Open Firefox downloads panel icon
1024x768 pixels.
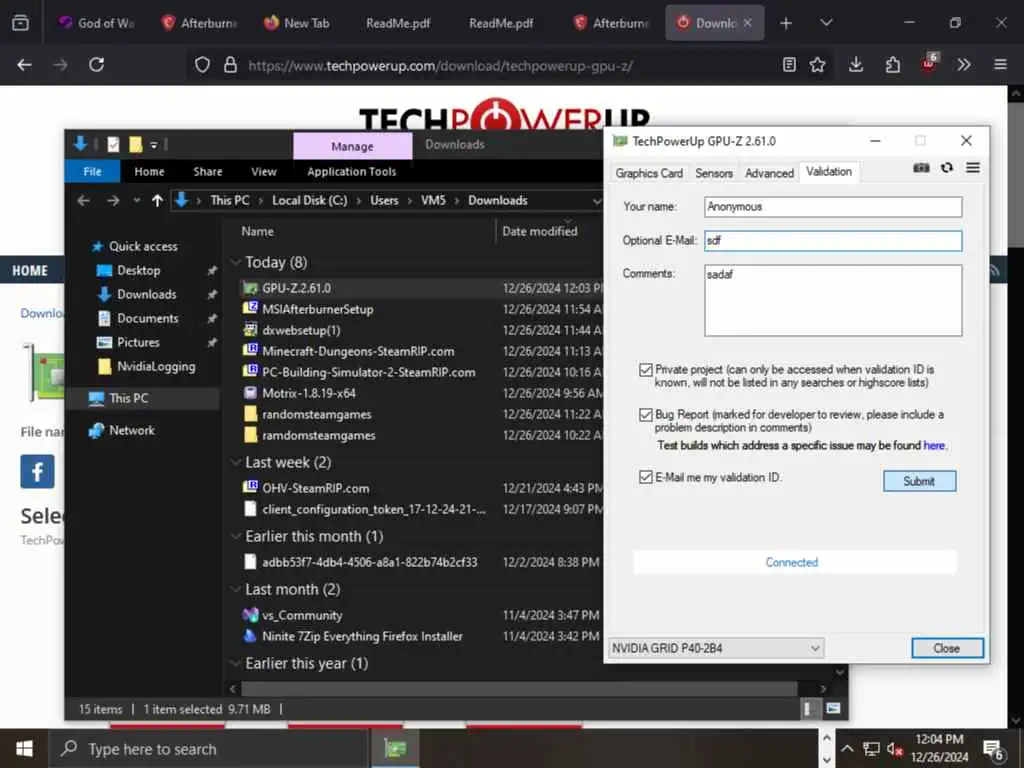pyautogui.click(x=856, y=65)
